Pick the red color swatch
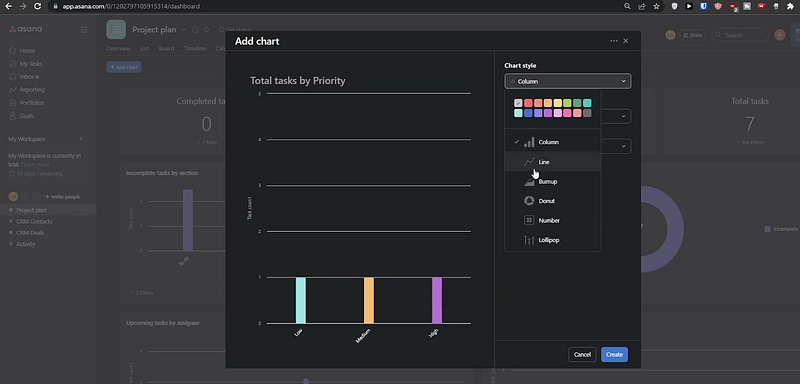 [x=528, y=103]
